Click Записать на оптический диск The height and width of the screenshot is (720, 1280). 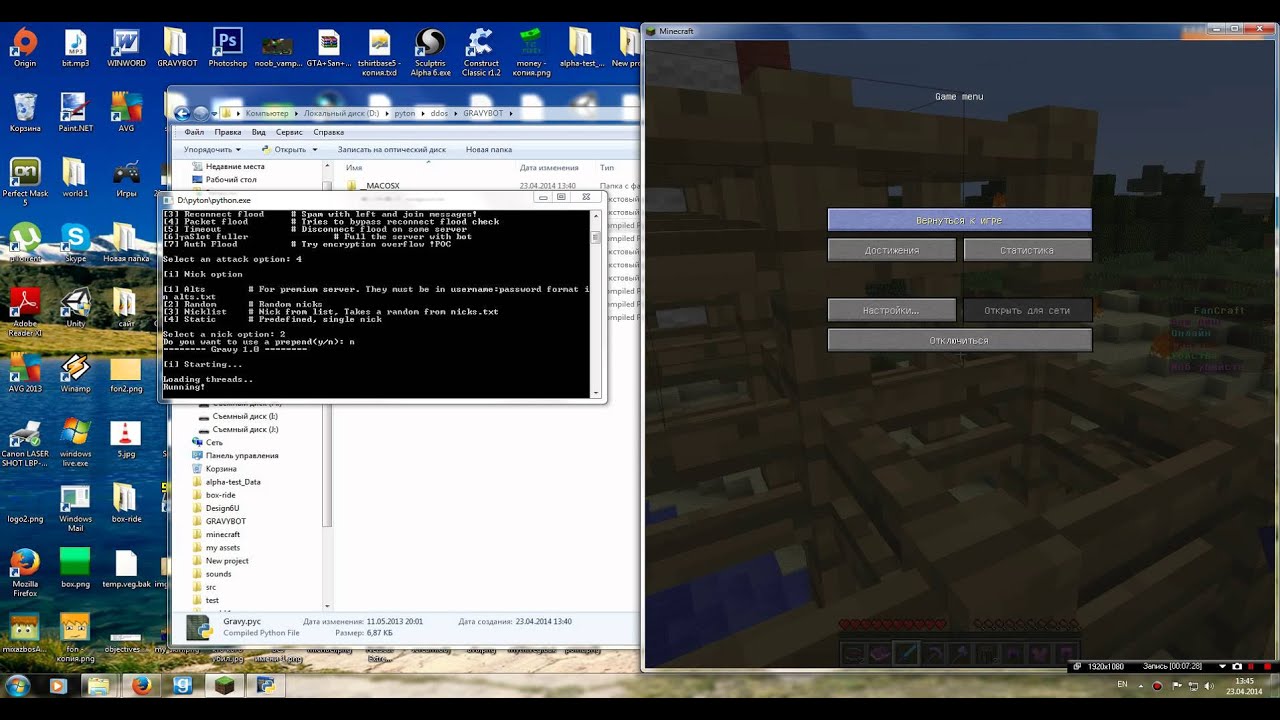click(392, 149)
